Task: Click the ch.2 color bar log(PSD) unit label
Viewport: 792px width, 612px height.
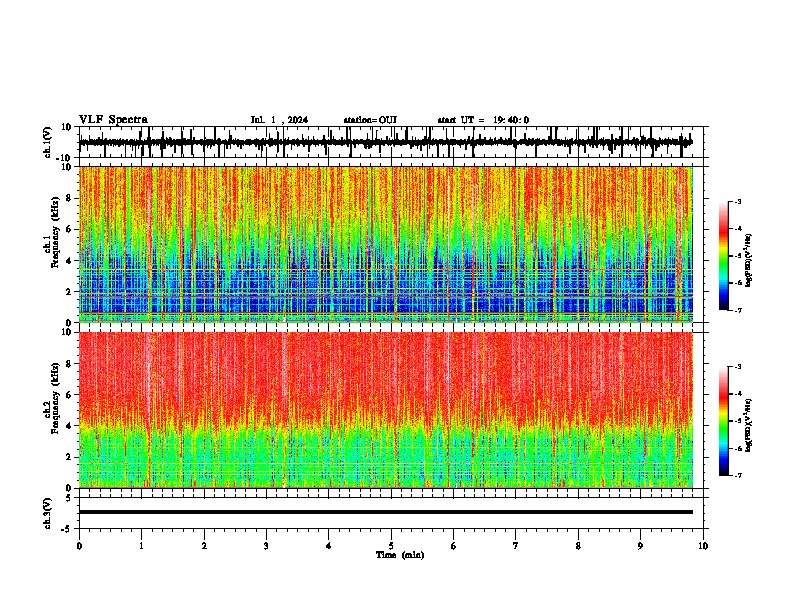Action: click(749, 425)
